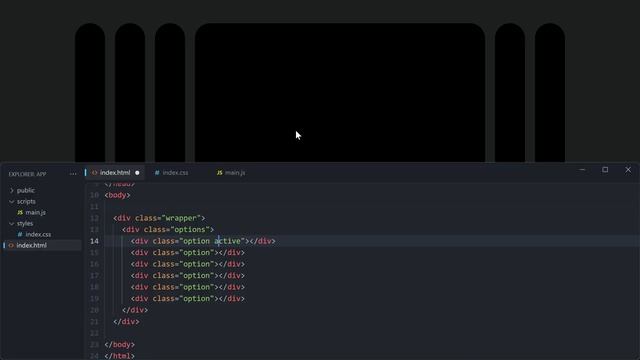Click the opening body tag on line 10
The width and height of the screenshot is (640, 360).
(x=117, y=195)
